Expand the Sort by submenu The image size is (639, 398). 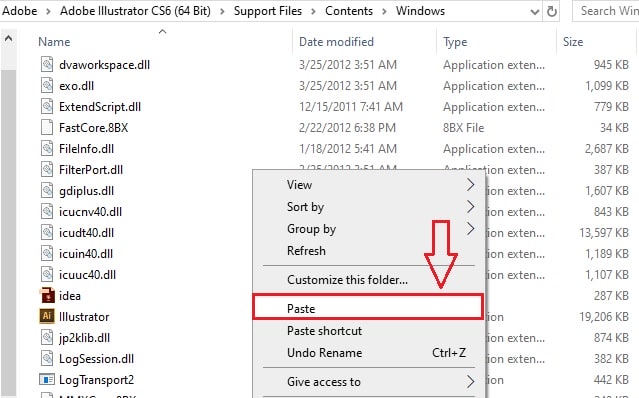click(x=470, y=207)
